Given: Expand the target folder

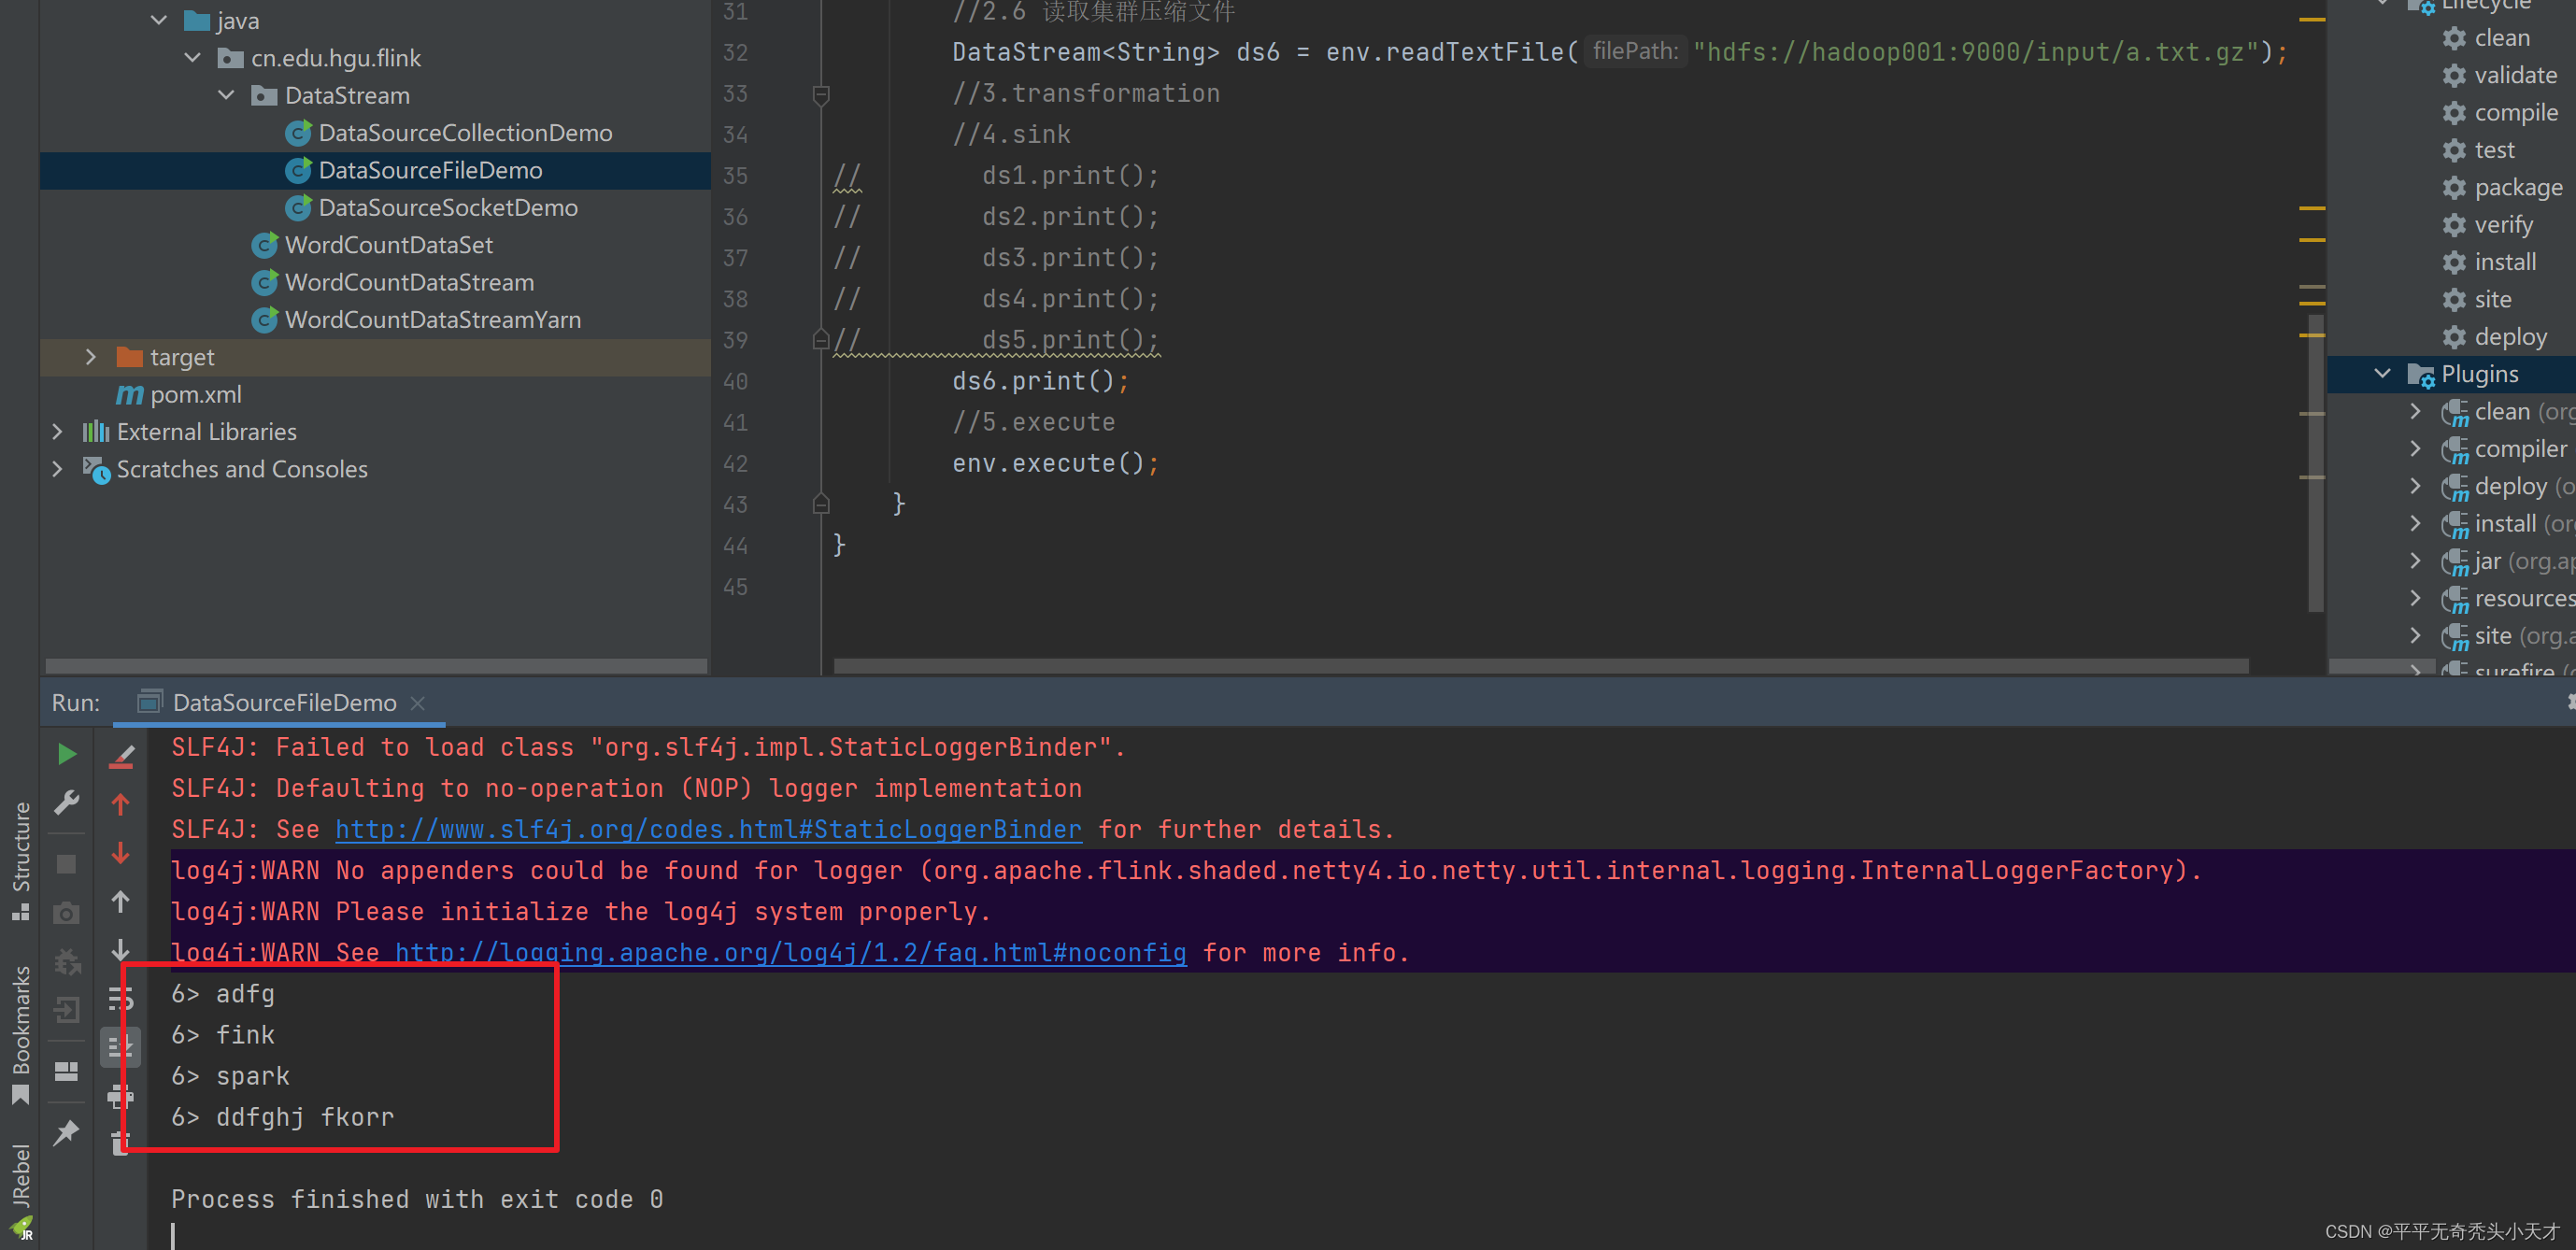Looking at the screenshot, I should tap(91, 357).
